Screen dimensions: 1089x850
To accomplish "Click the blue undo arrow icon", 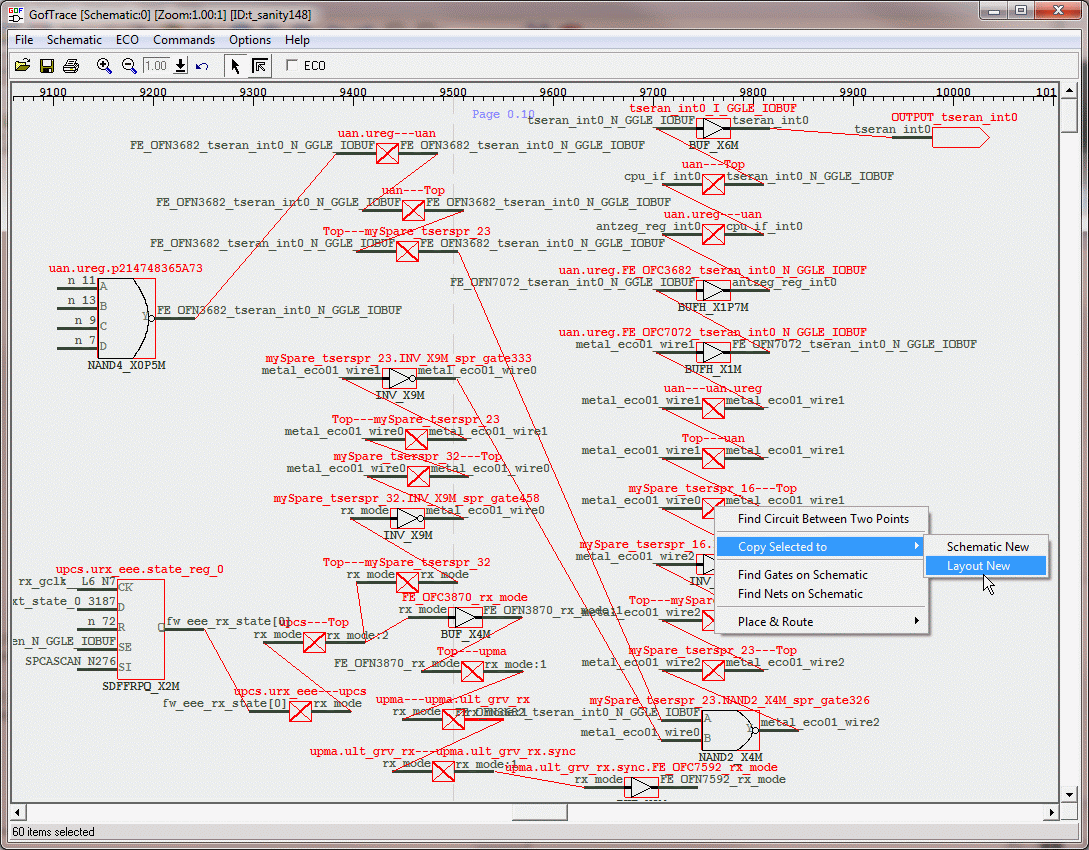I will [x=202, y=66].
